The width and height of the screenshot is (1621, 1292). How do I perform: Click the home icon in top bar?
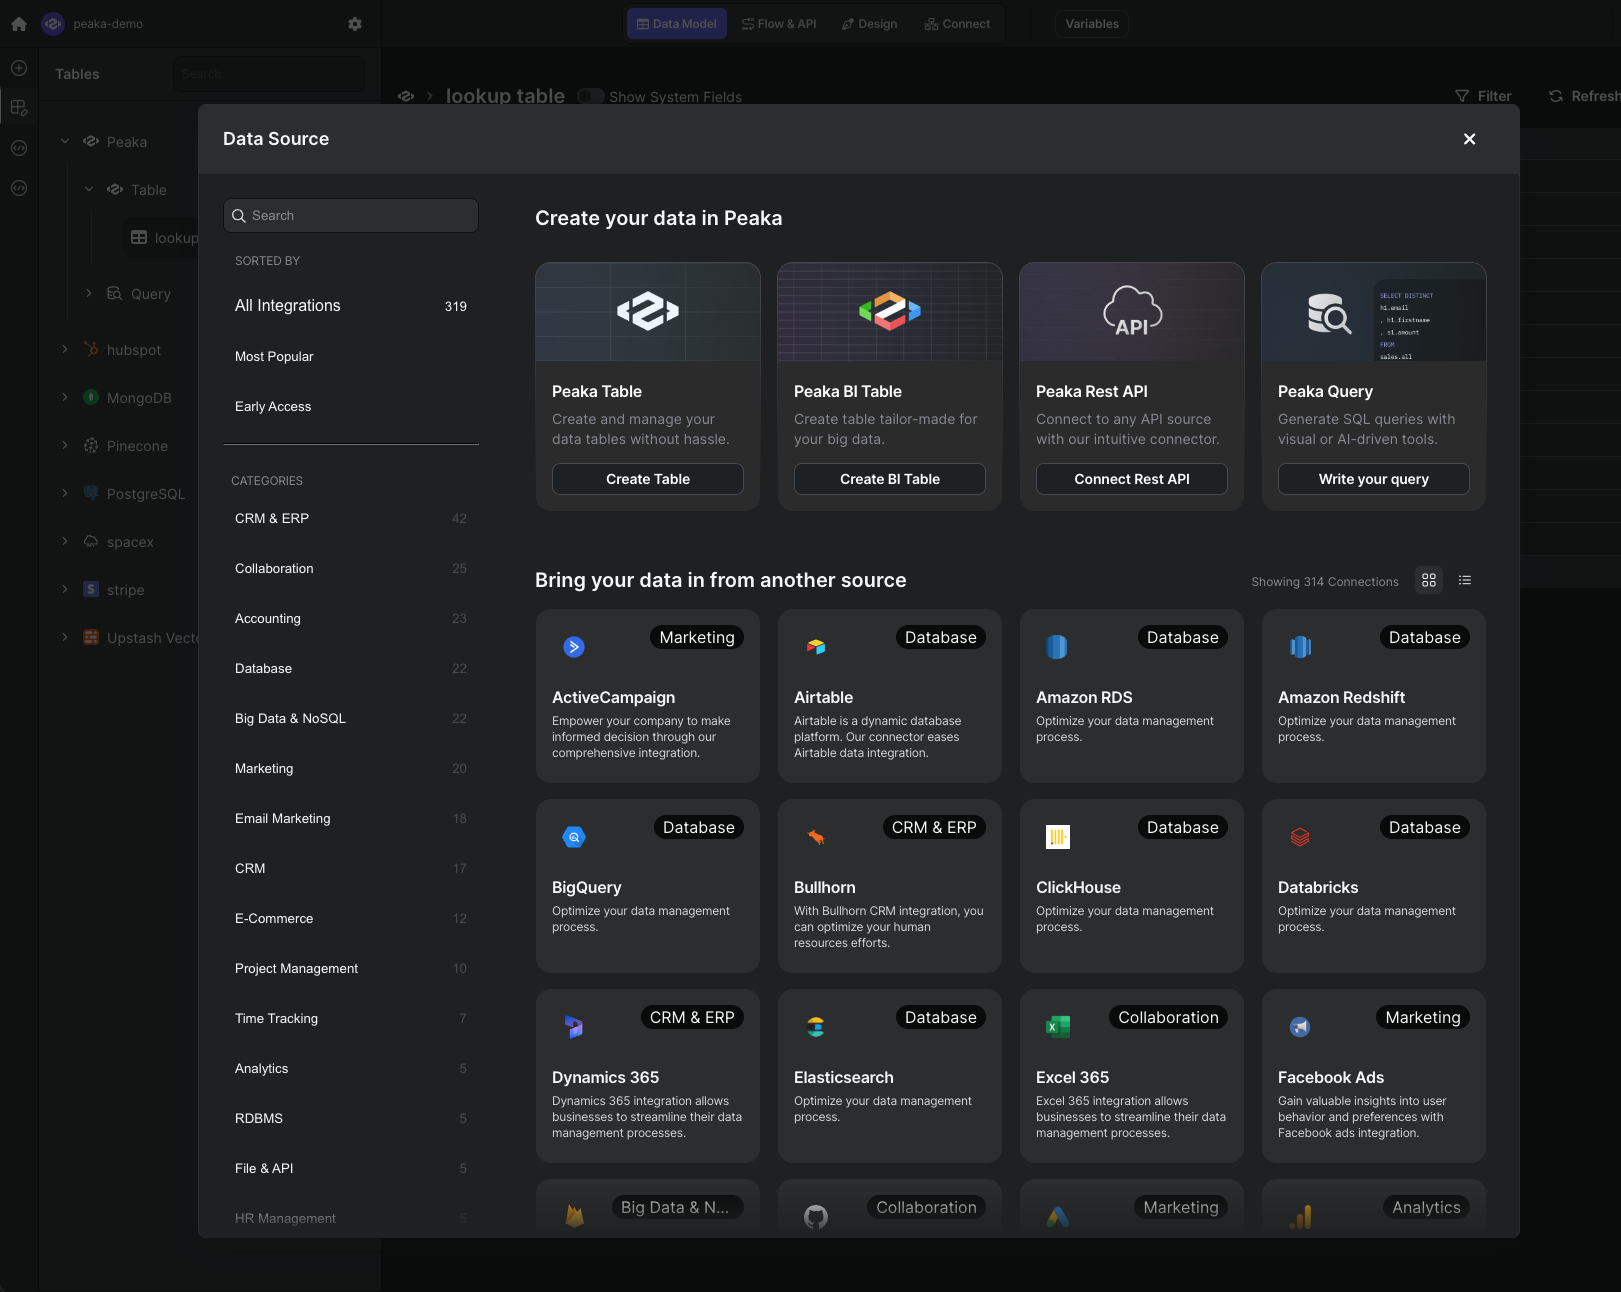(19, 24)
